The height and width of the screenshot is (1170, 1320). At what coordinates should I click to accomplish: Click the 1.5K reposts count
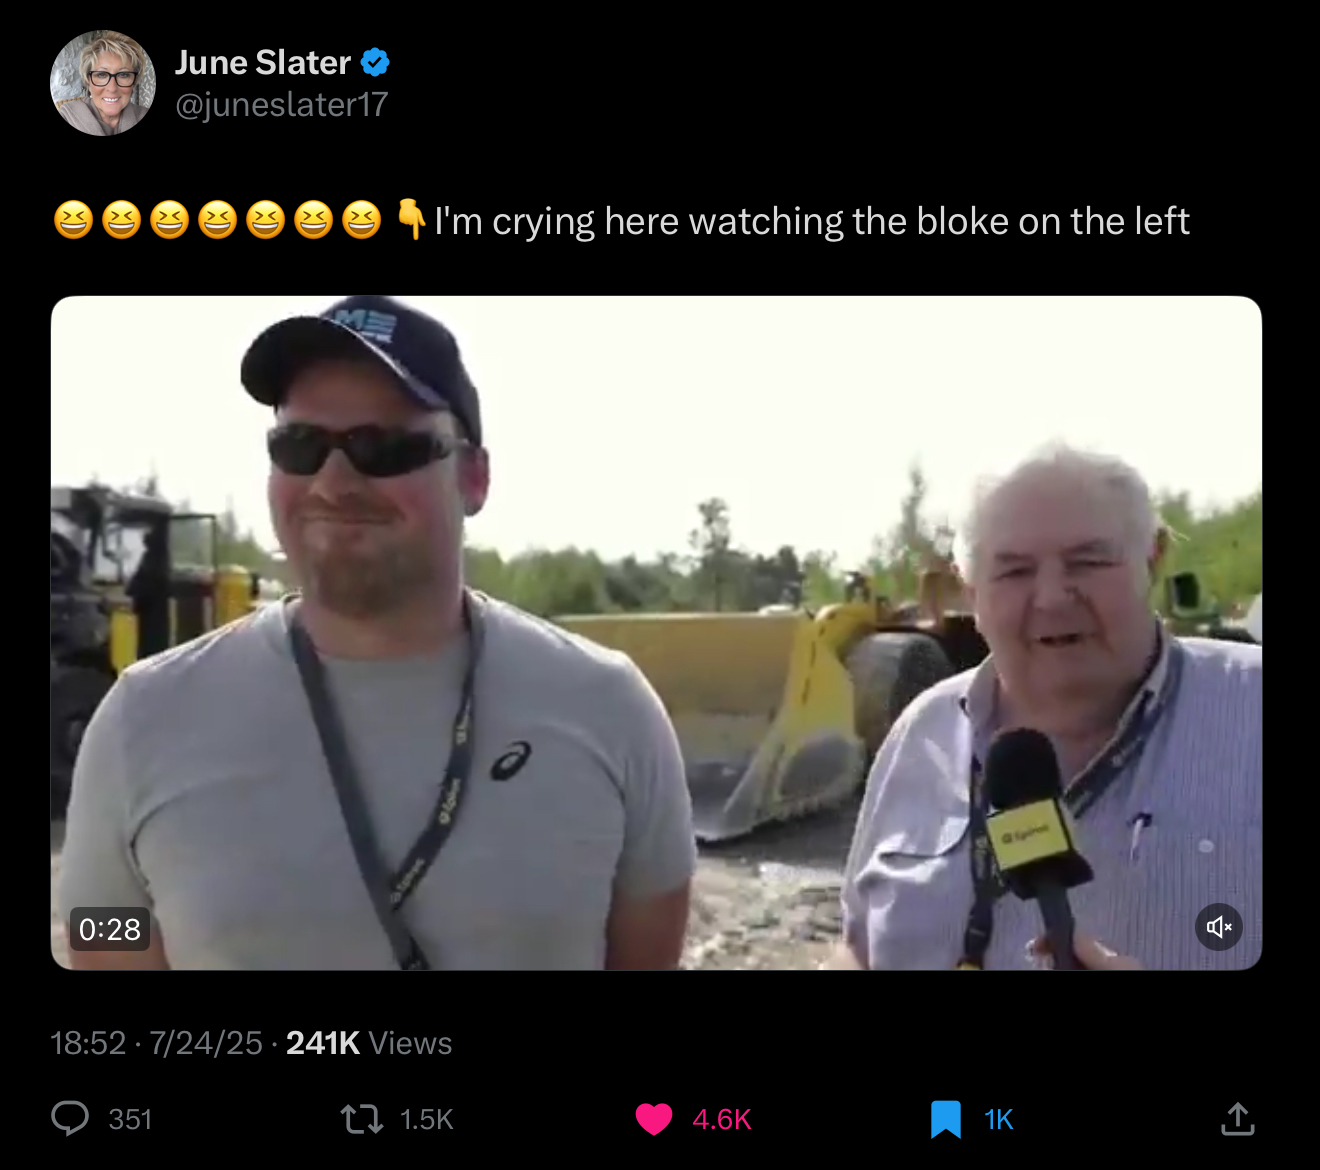(x=427, y=1119)
